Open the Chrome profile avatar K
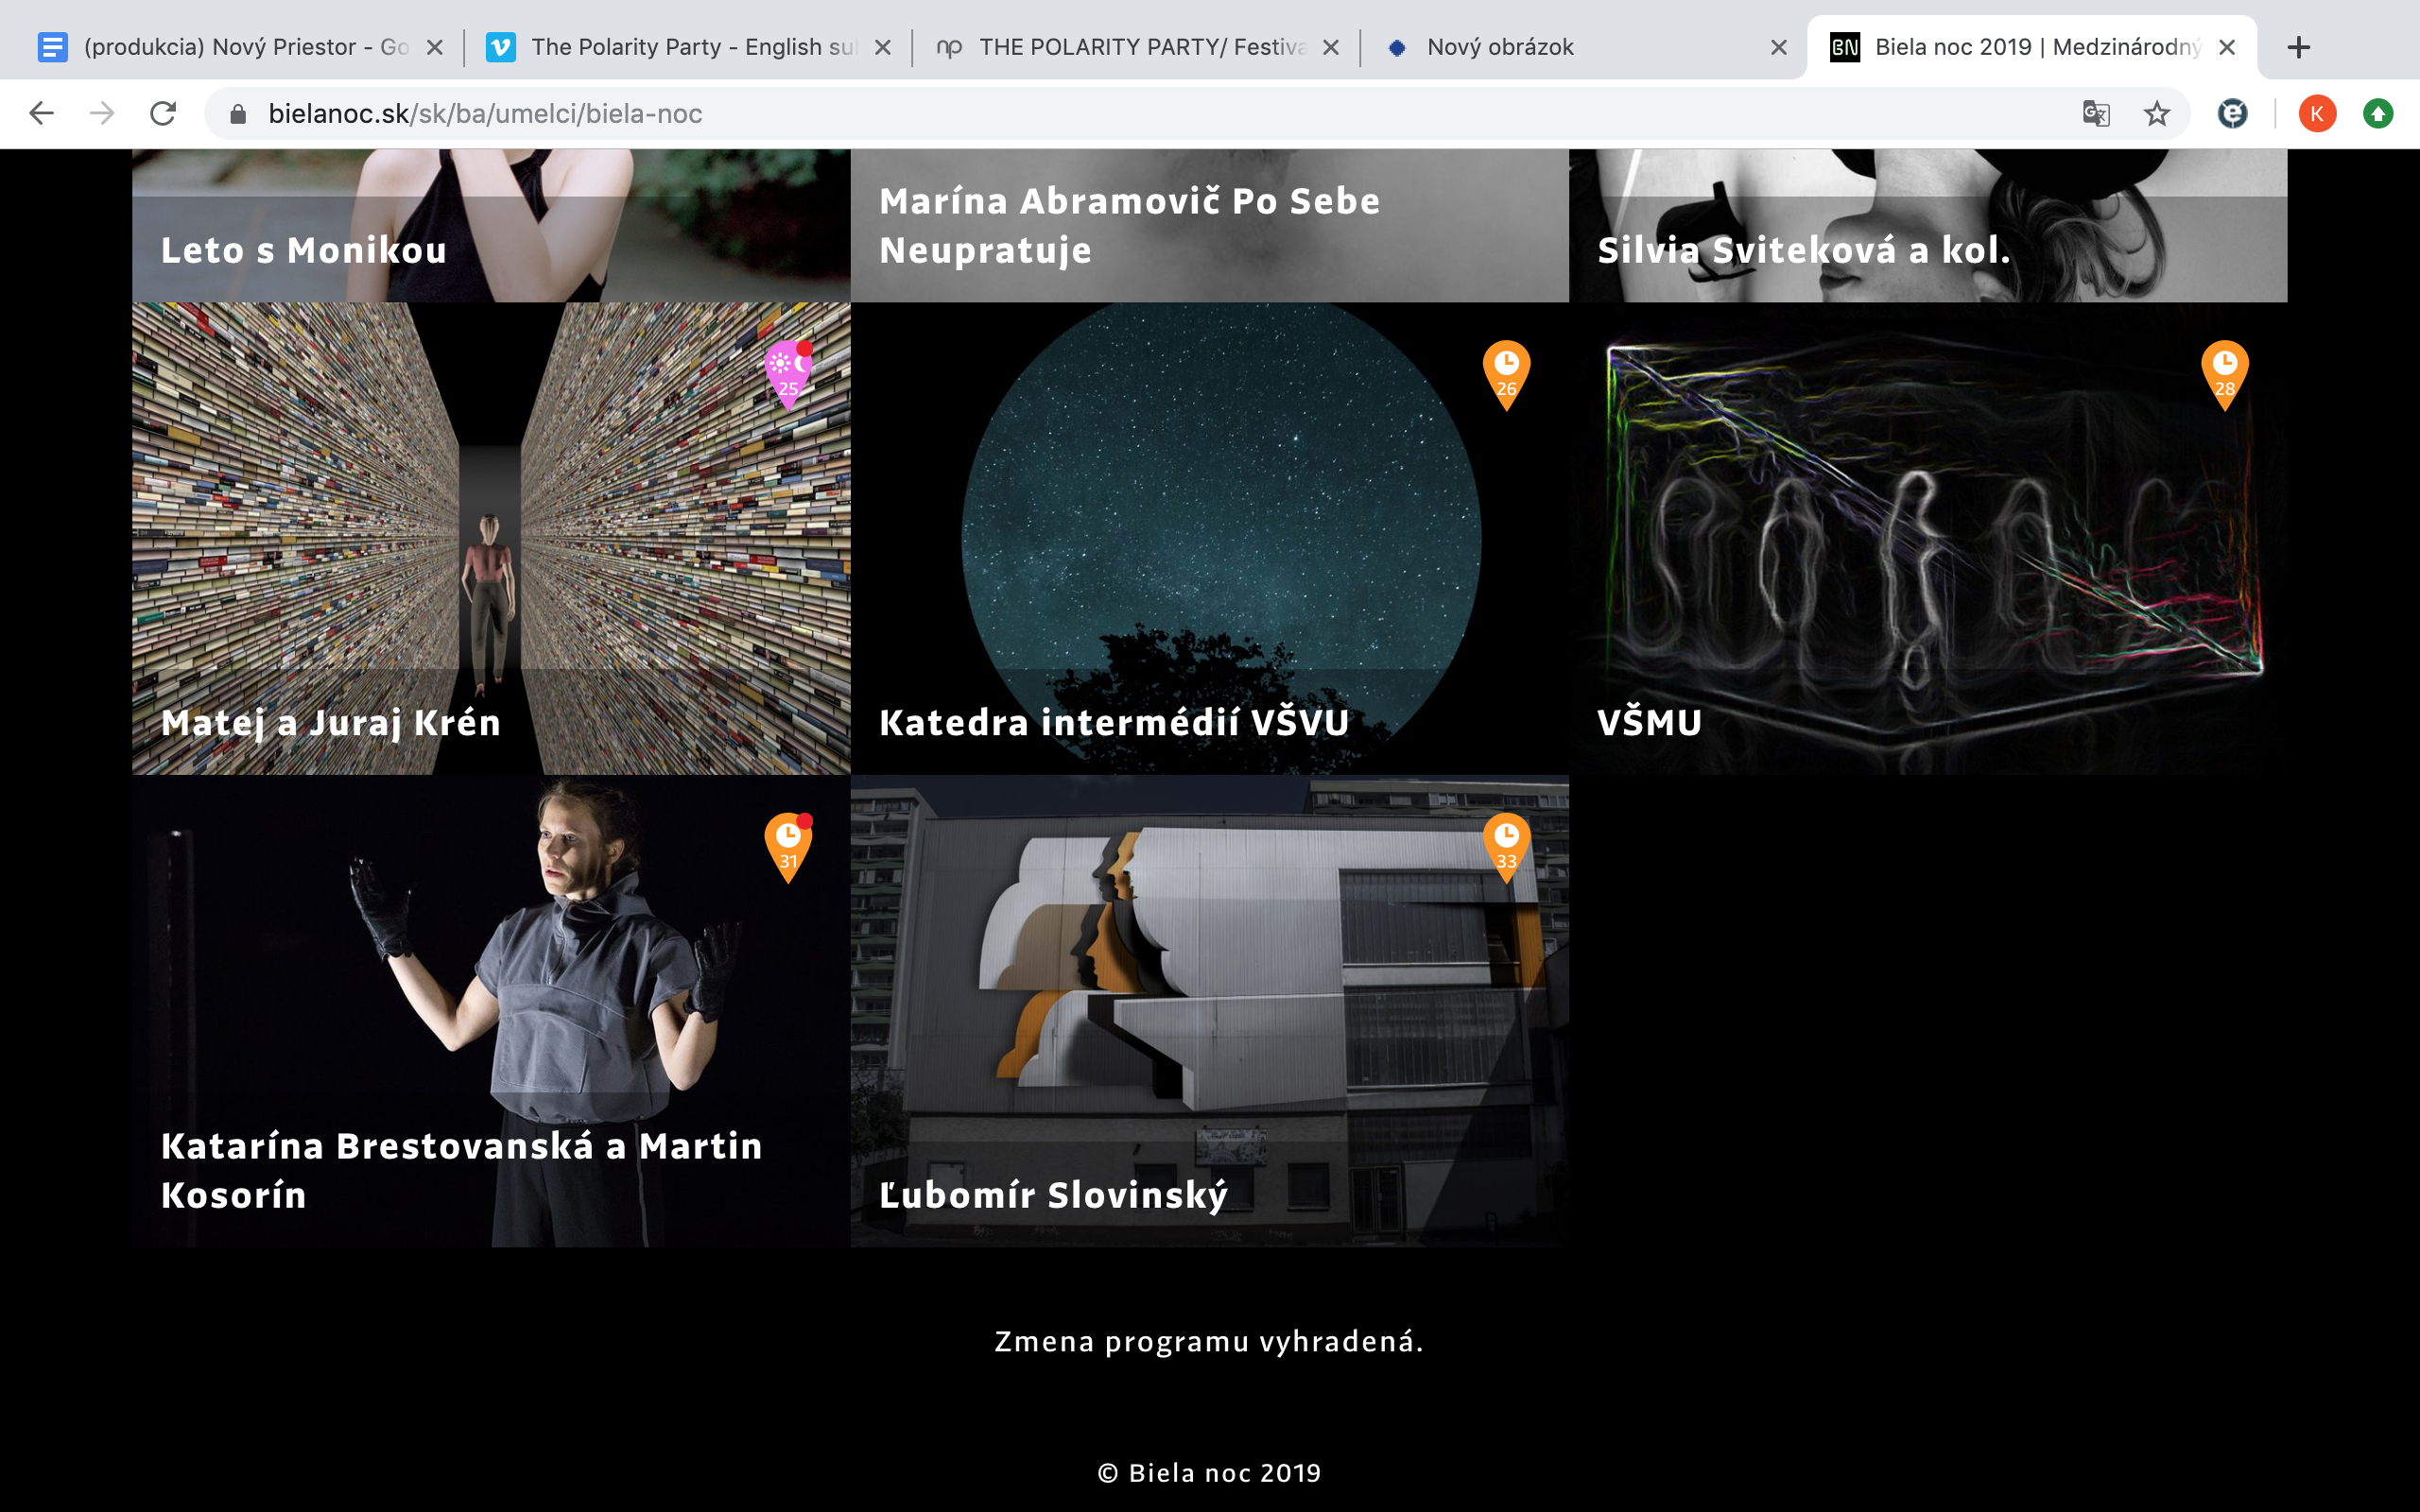Screen dimensions: 2420x1512 click(x=2316, y=114)
